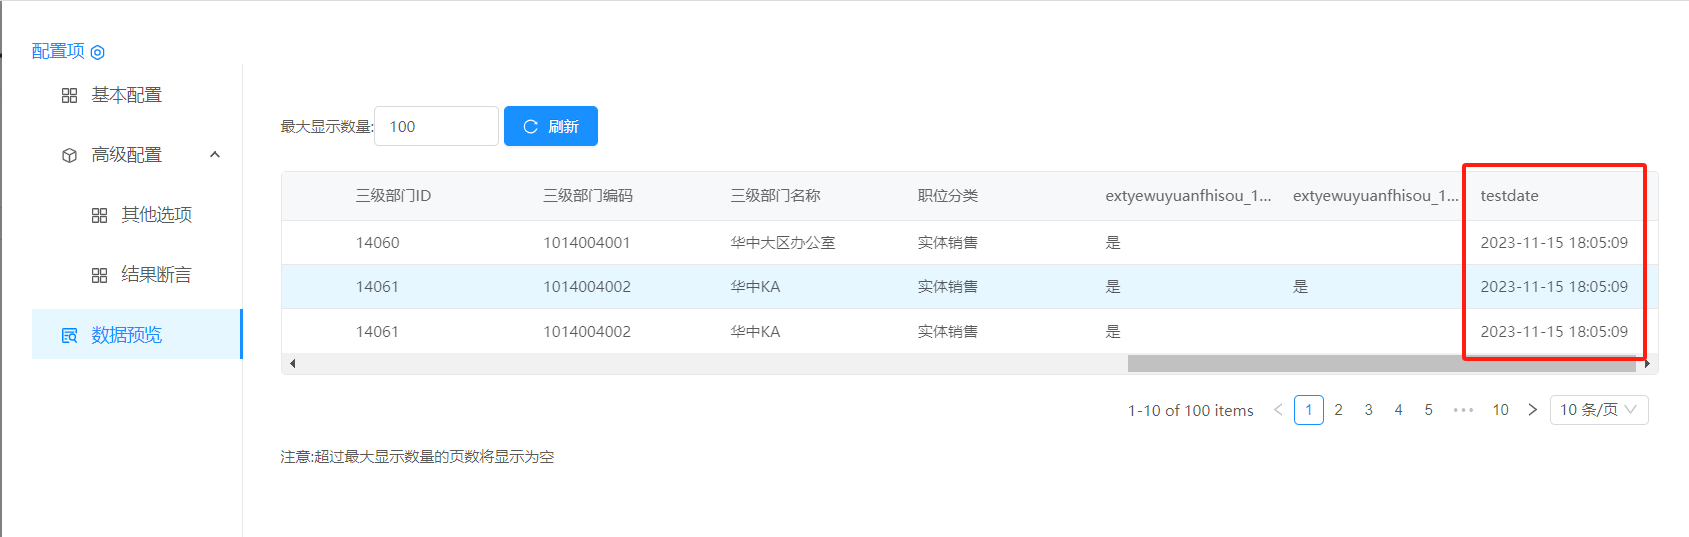Open the 10 条/页 page size dropdown
1689x537 pixels.
[x=1598, y=410]
